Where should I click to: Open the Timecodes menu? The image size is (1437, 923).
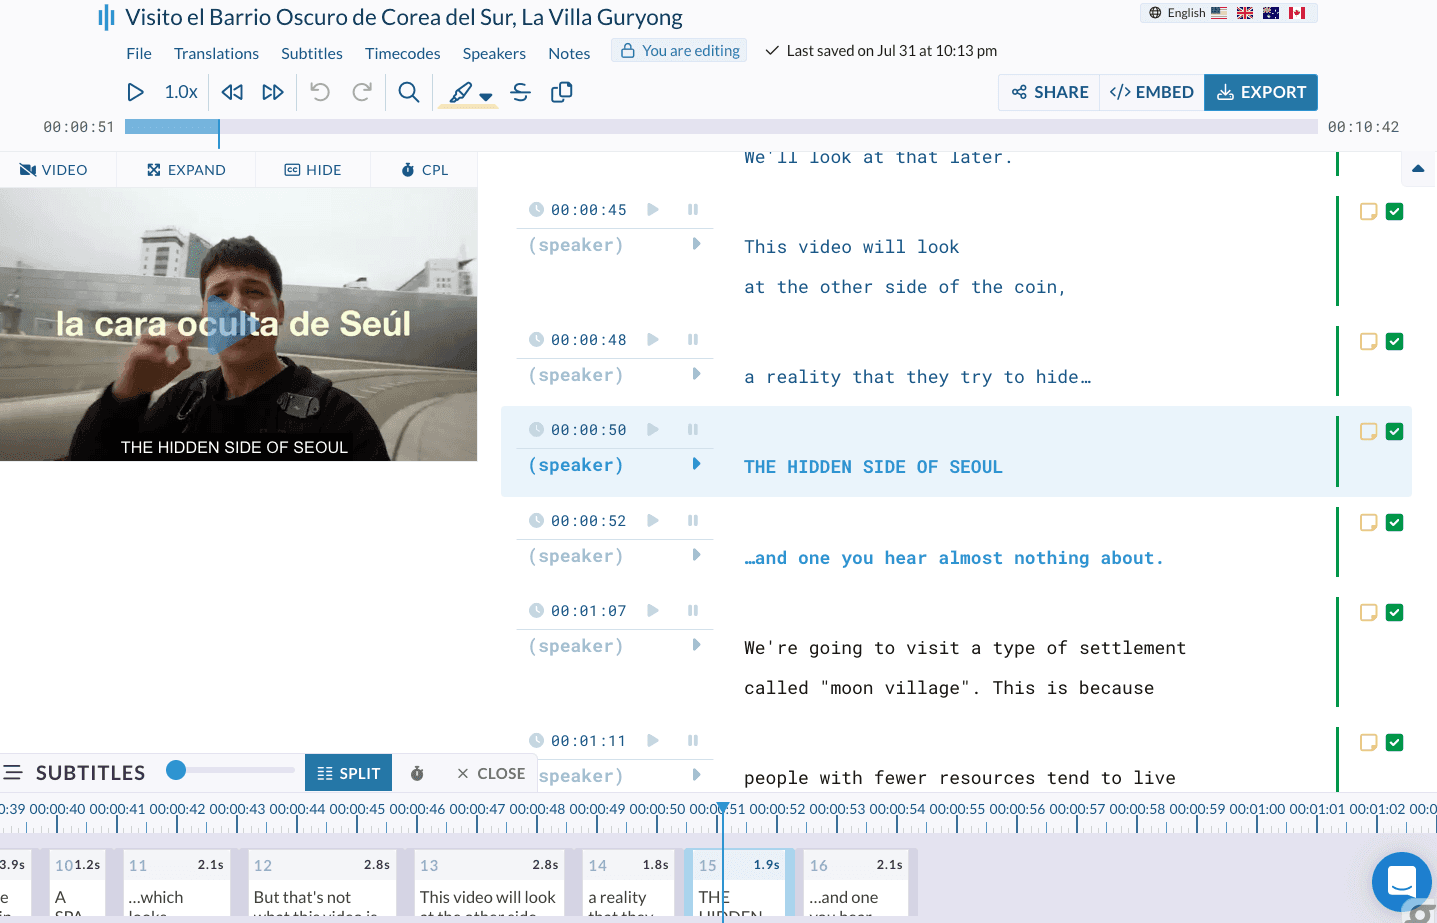click(402, 54)
